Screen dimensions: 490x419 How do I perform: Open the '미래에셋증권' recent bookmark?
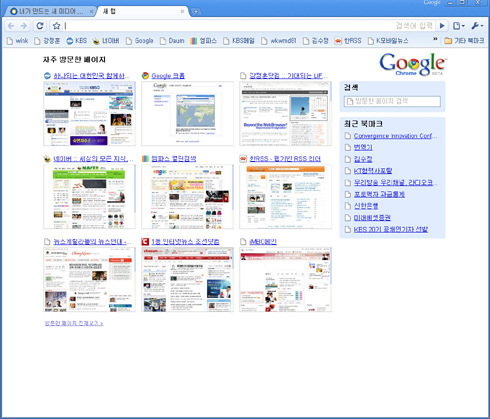pos(372,218)
